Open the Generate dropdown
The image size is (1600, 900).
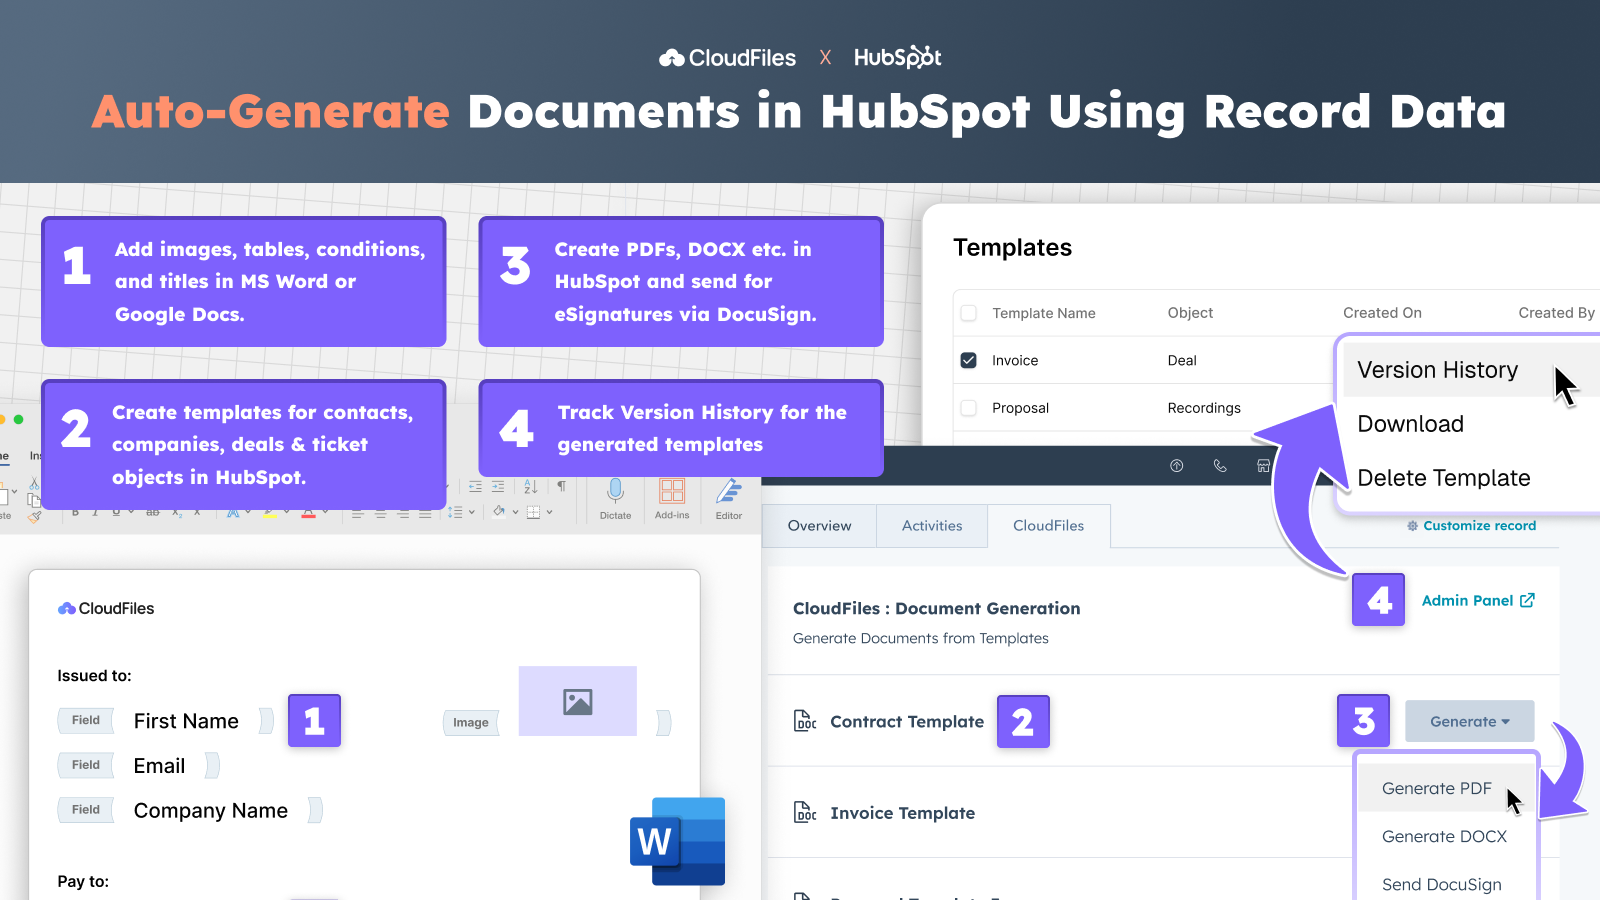coord(1468,720)
